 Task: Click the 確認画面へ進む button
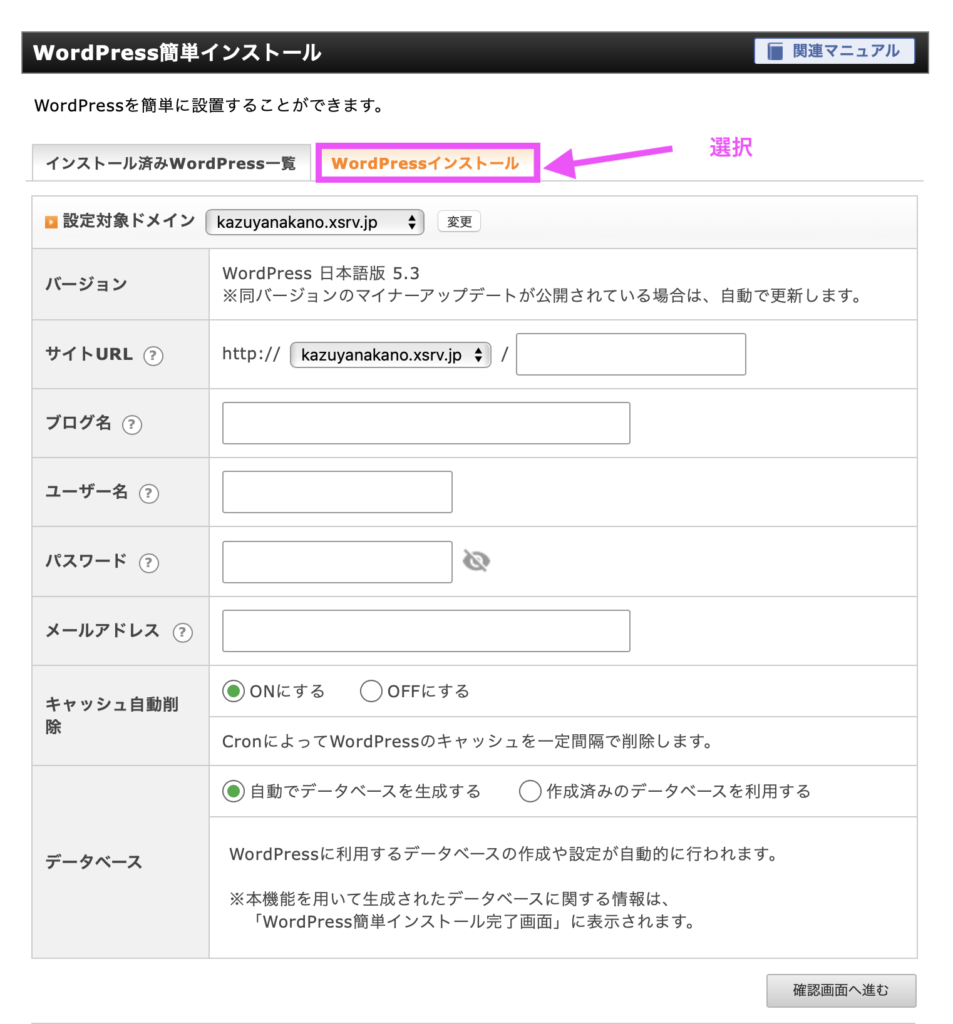pos(841,991)
